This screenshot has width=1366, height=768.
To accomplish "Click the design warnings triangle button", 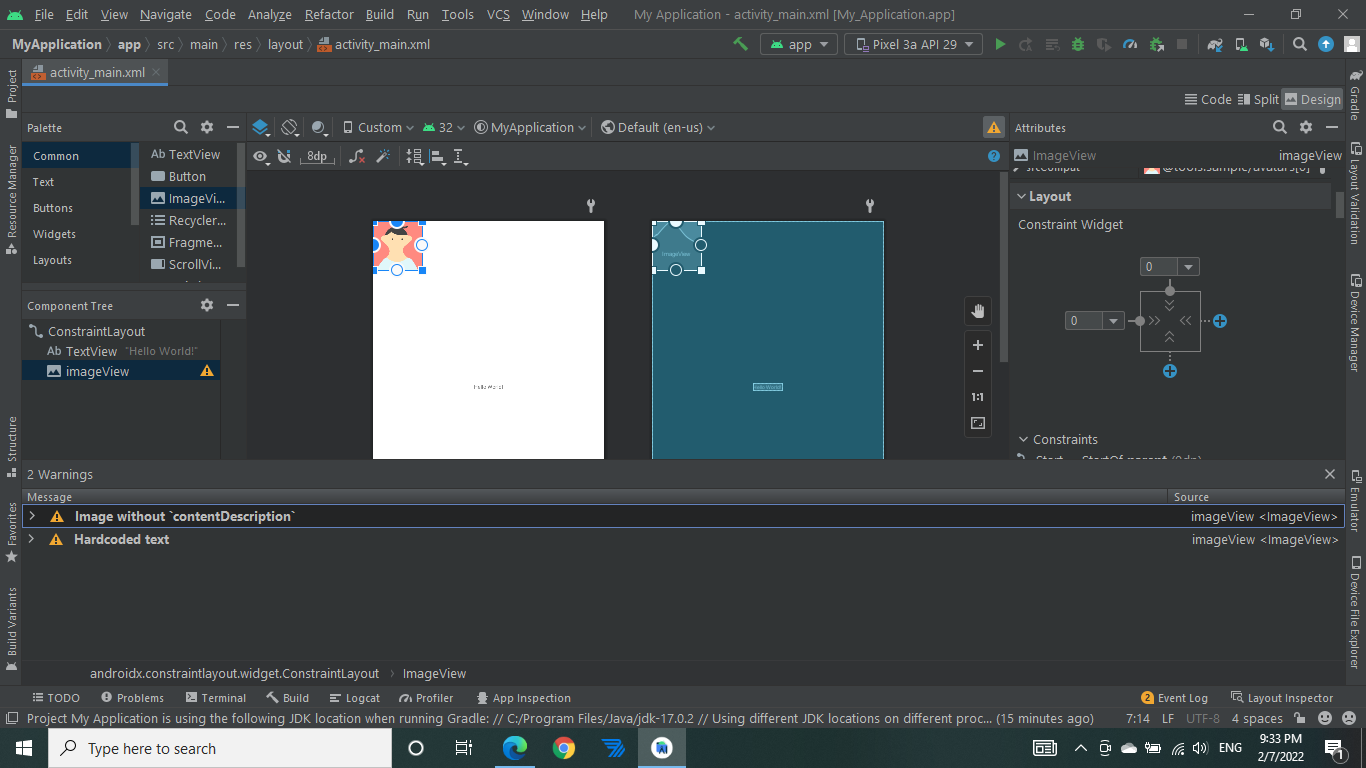I will tap(994, 127).
